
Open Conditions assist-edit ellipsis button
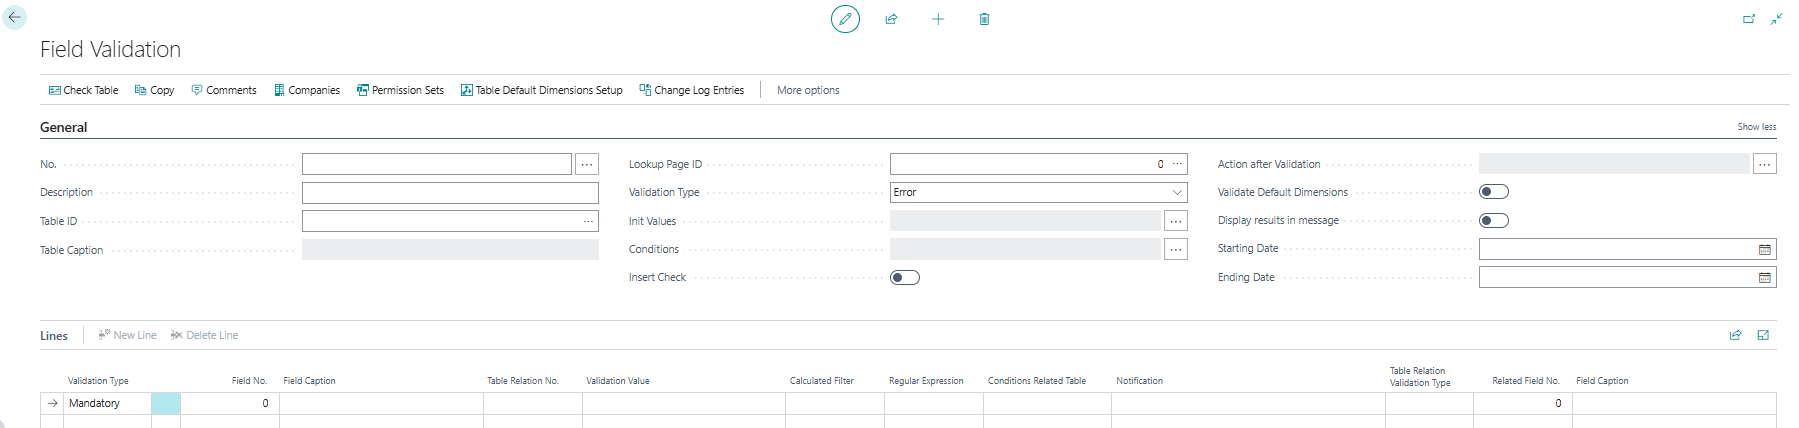coord(1176,249)
